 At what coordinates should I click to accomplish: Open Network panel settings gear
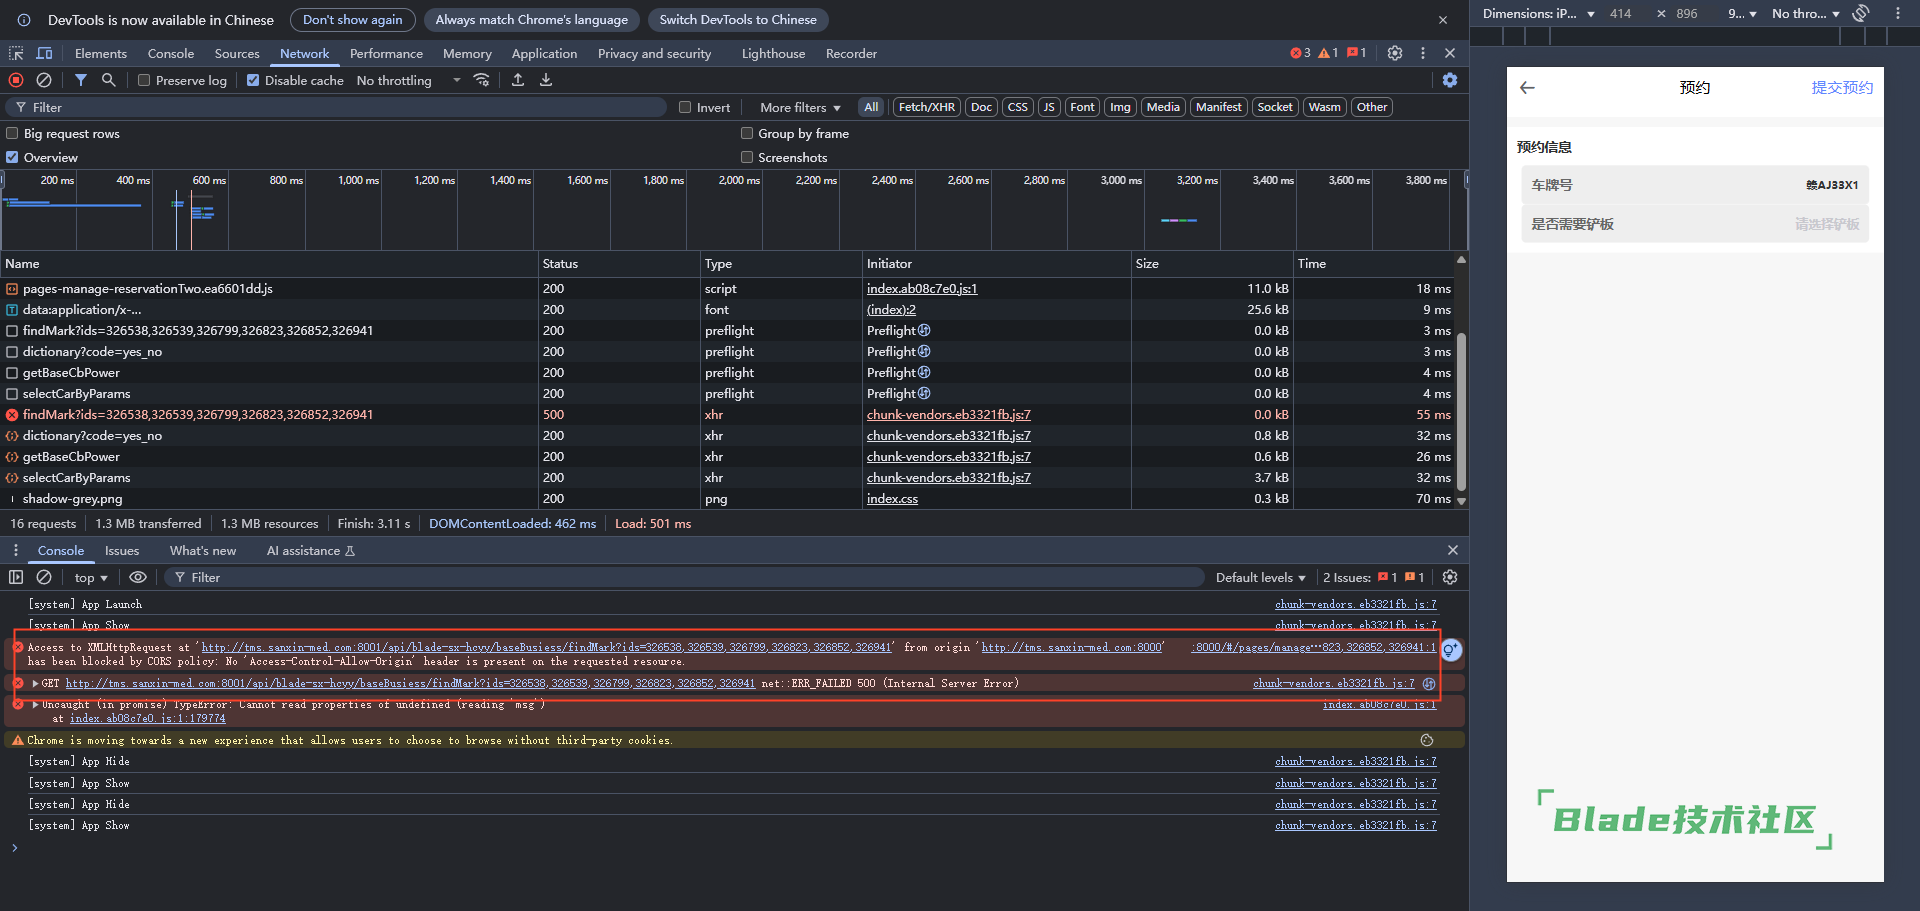[x=1450, y=80]
